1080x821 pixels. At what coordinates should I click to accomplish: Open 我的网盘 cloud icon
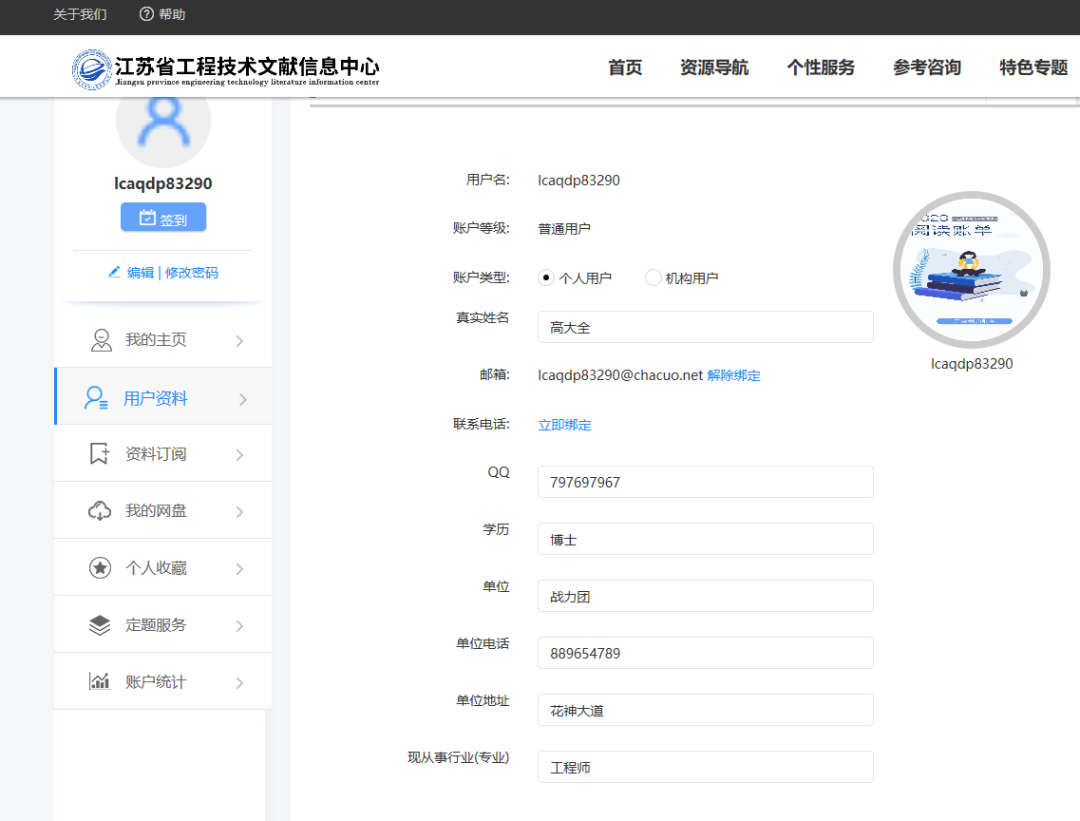[98, 510]
